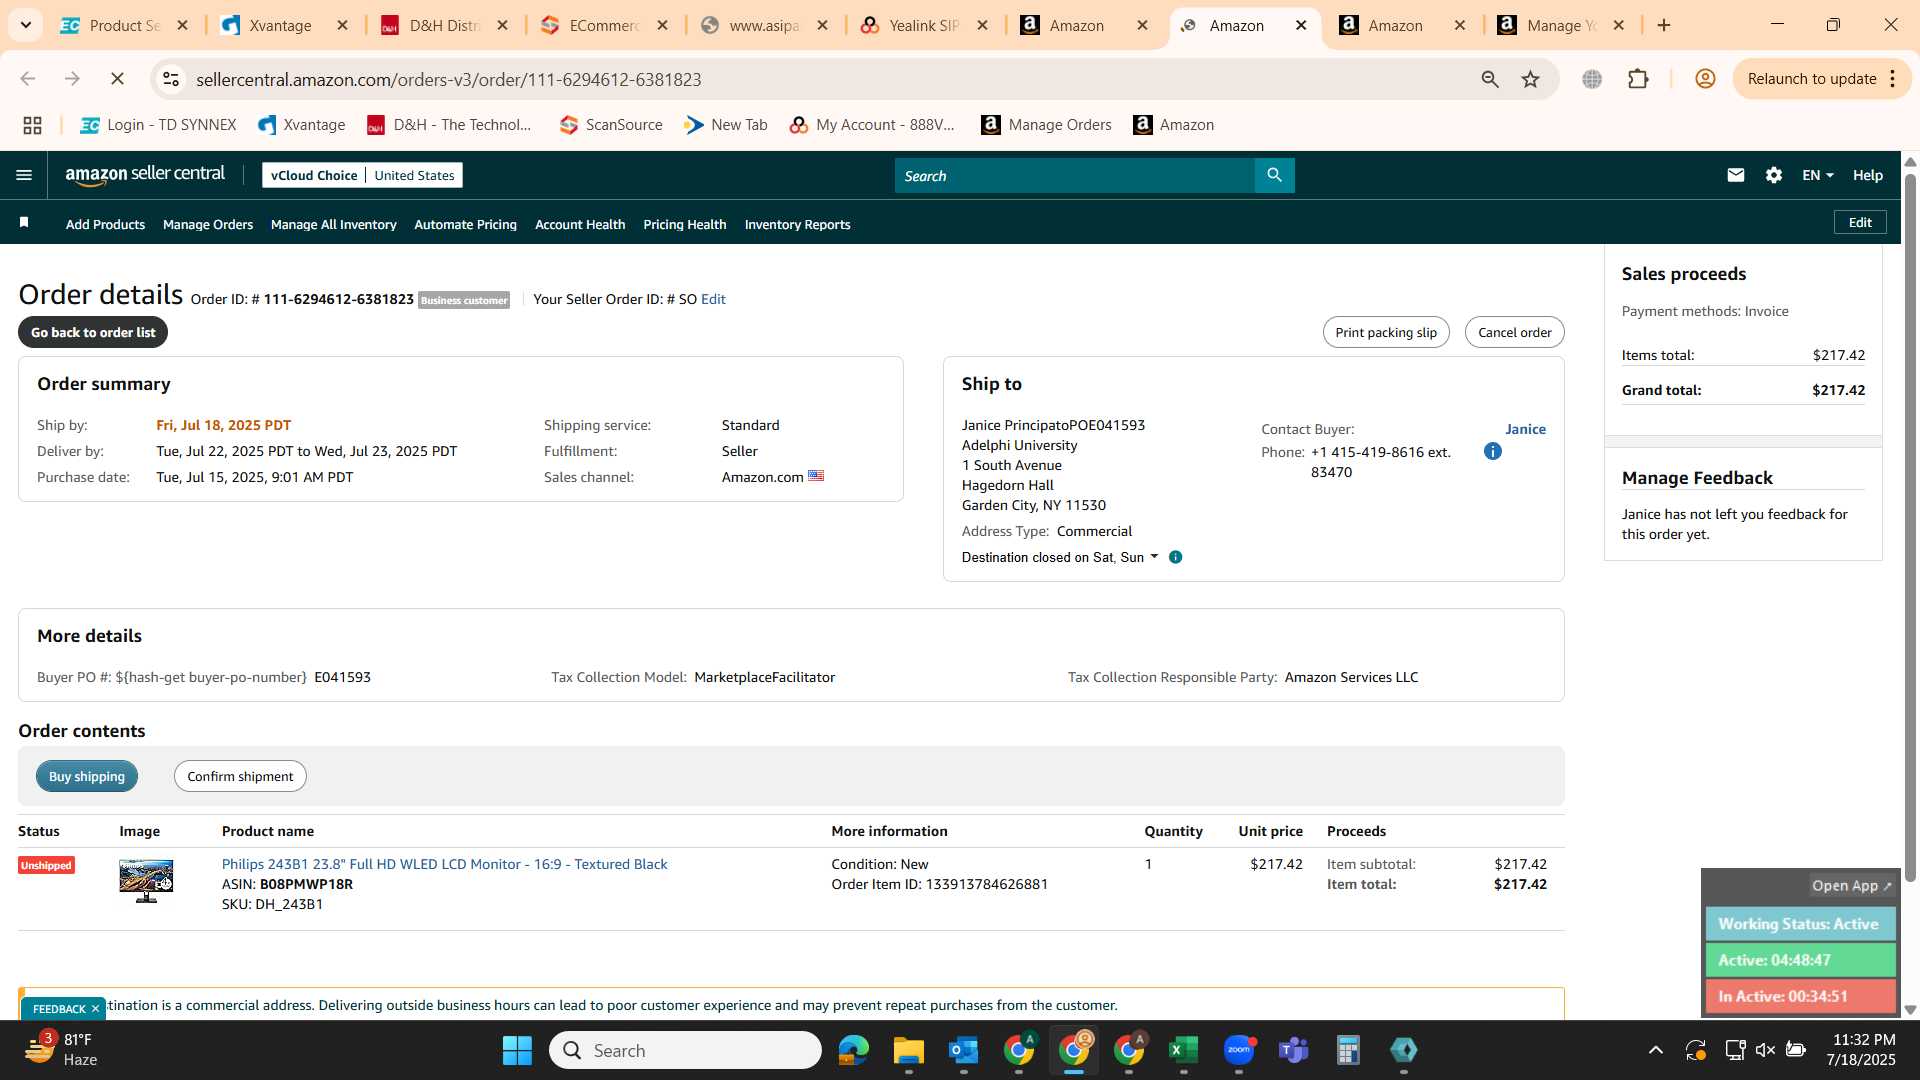
Task: Open the weather widget showing 81°F Haze
Action: pyautogui.click(x=62, y=1050)
